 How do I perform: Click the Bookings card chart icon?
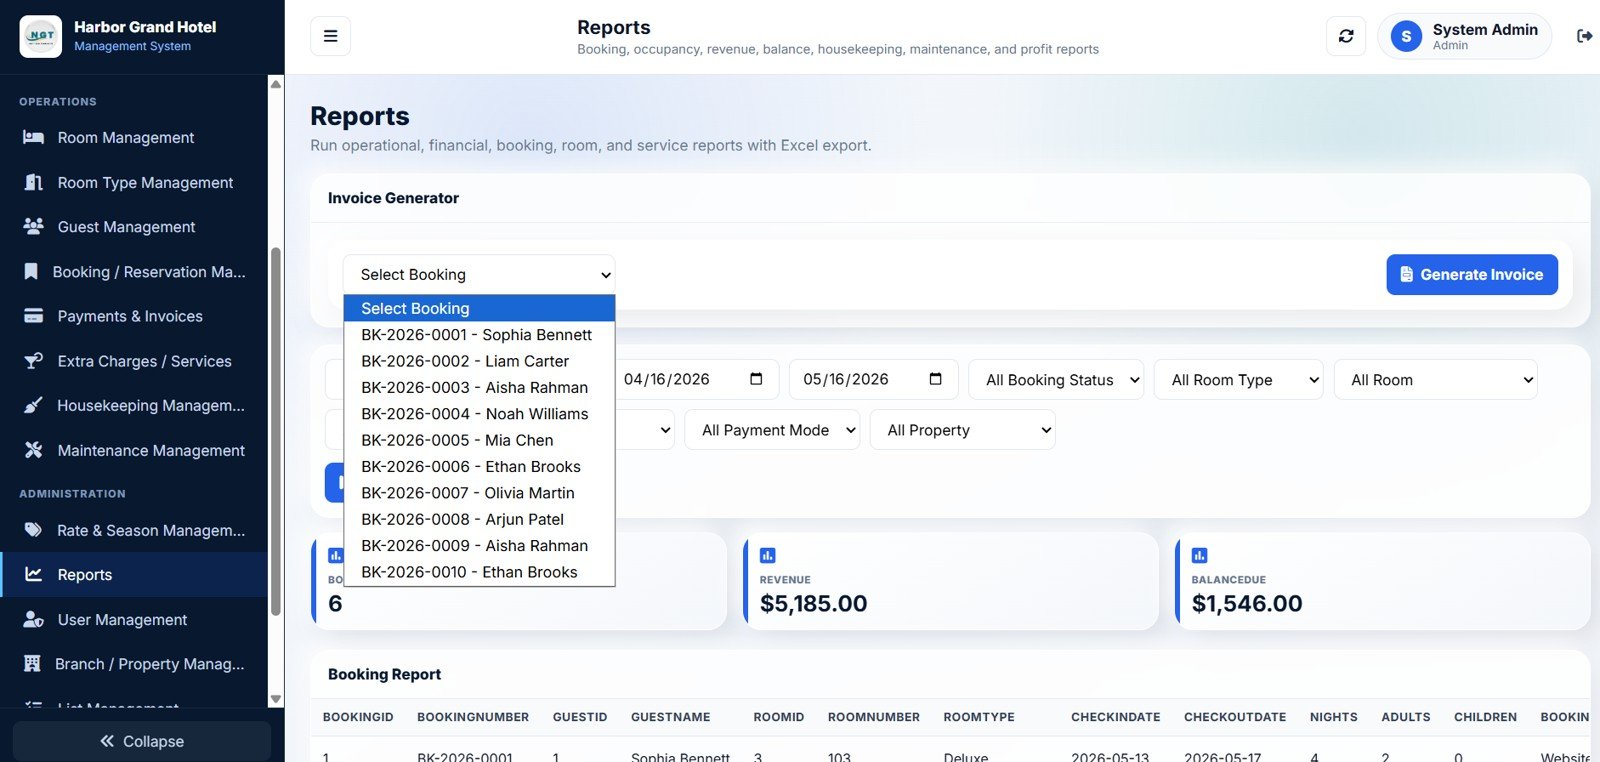[336, 555]
